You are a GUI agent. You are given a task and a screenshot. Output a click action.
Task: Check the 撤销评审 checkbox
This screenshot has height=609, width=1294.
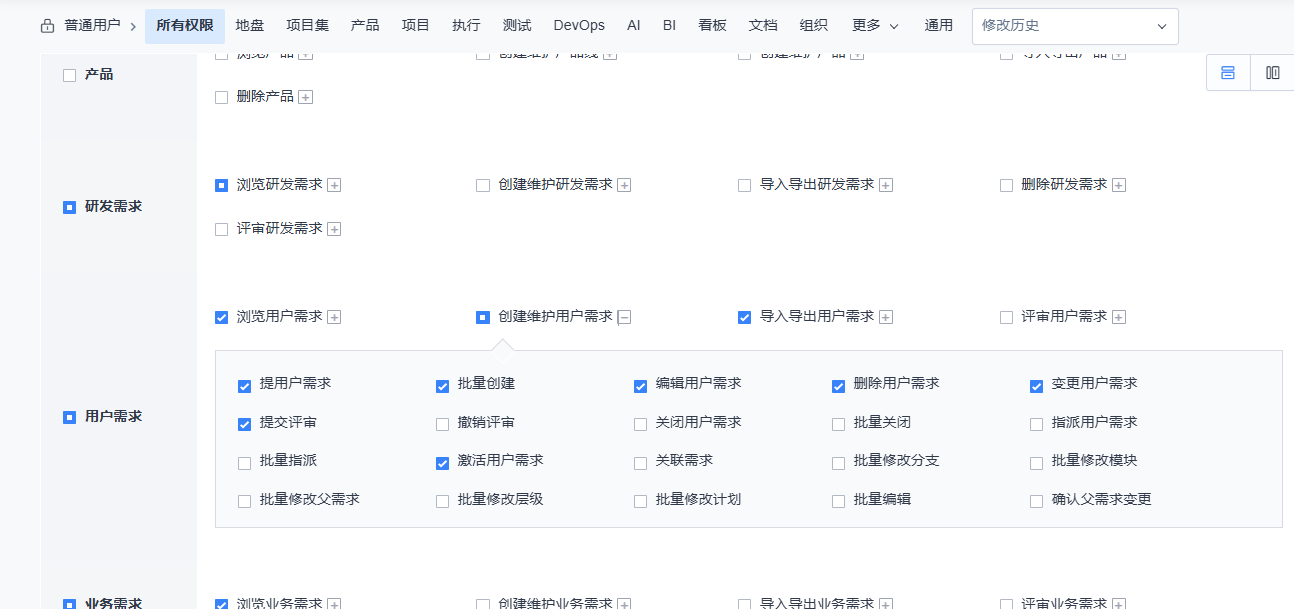coord(443,424)
